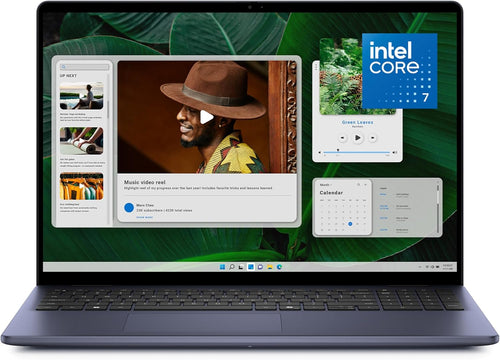
Task: Open the Up Next thumbnail with rolled yoga mat
Action: tap(81, 141)
